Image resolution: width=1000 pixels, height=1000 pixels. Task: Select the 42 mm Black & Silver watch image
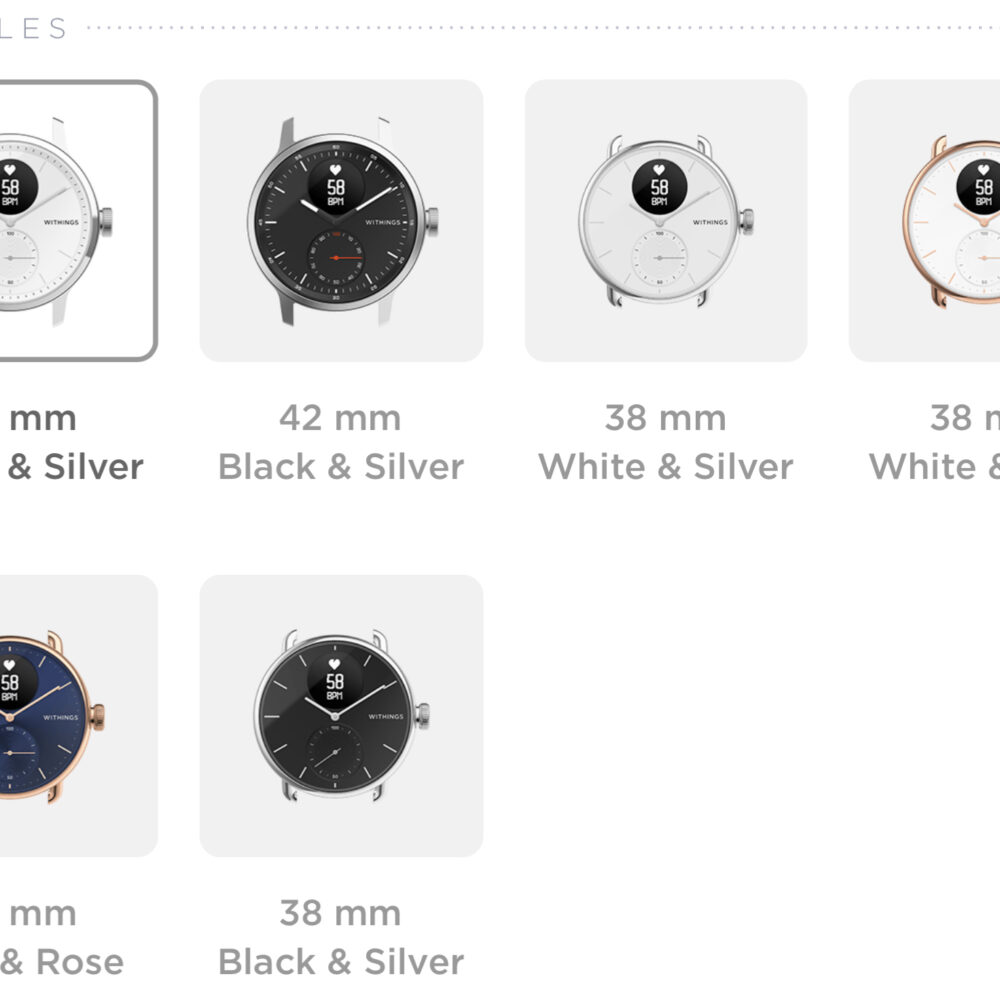tap(341, 221)
